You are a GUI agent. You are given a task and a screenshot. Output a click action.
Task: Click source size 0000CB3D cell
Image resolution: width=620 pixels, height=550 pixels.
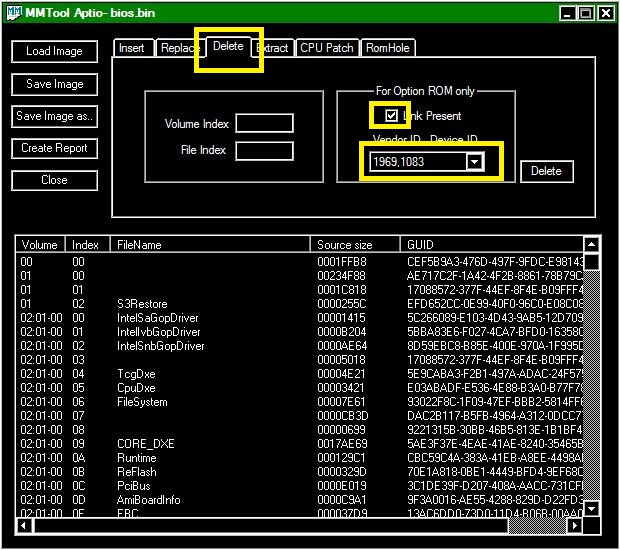click(x=343, y=416)
